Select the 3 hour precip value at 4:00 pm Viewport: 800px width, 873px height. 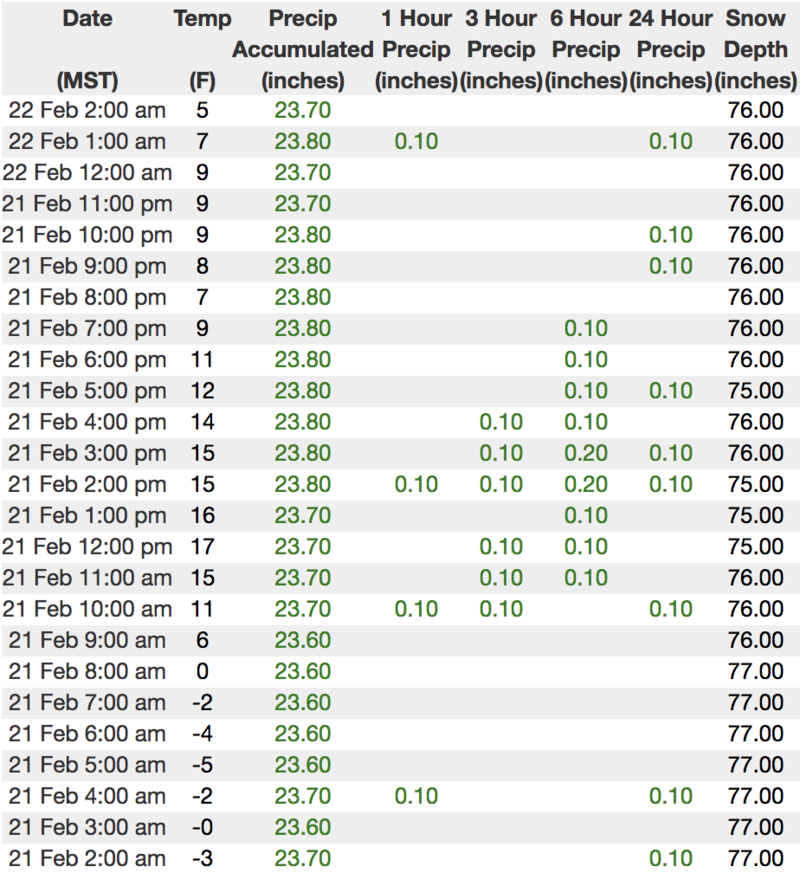point(501,422)
